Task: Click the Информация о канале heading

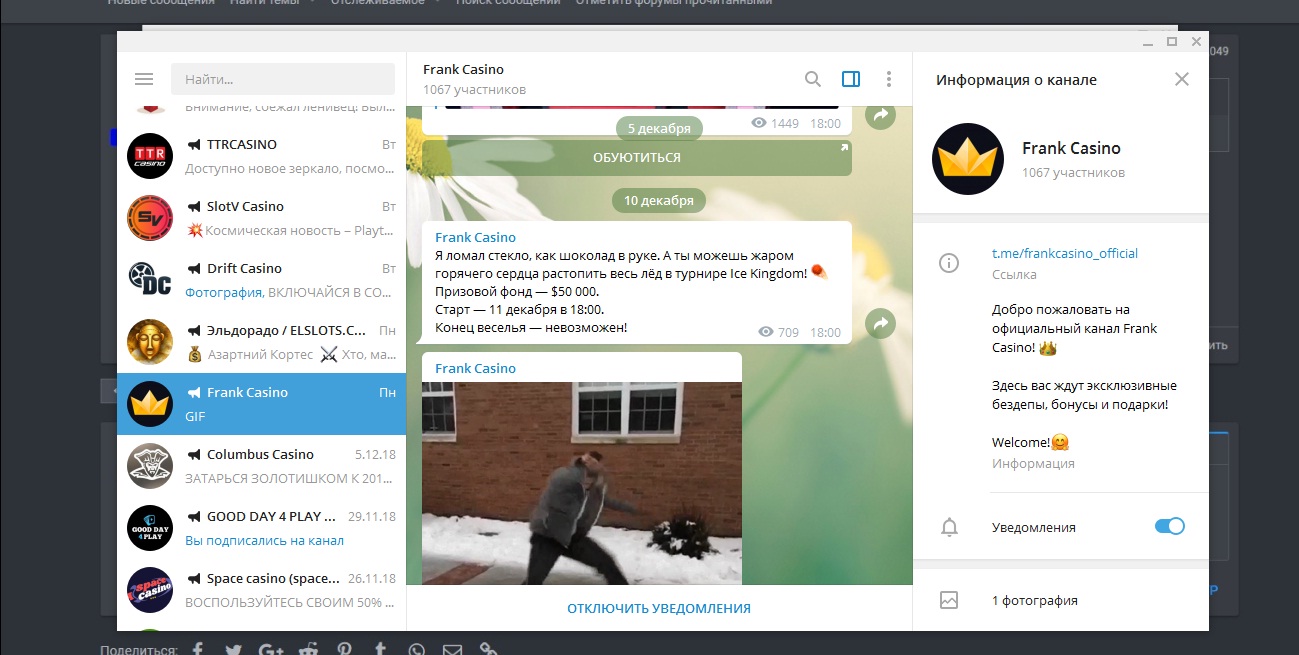Action: [1016, 80]
